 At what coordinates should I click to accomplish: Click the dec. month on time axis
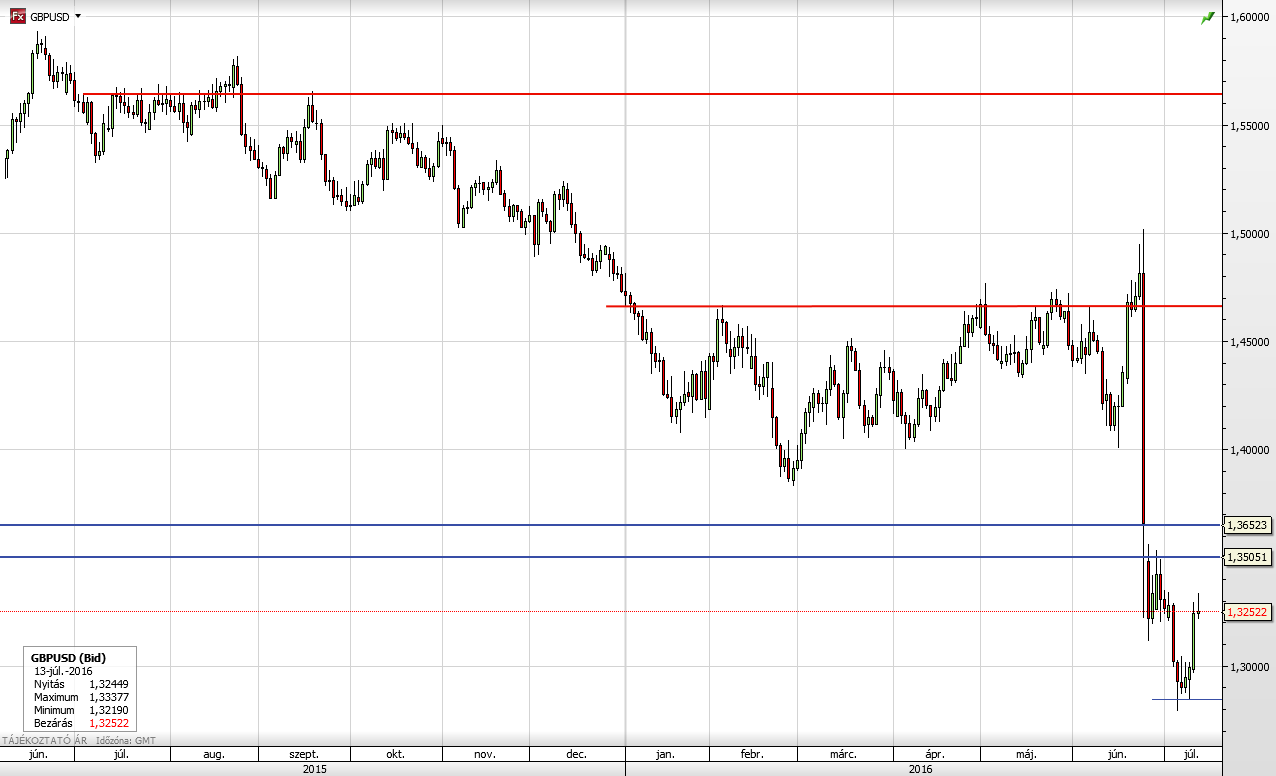coord(575,755)
